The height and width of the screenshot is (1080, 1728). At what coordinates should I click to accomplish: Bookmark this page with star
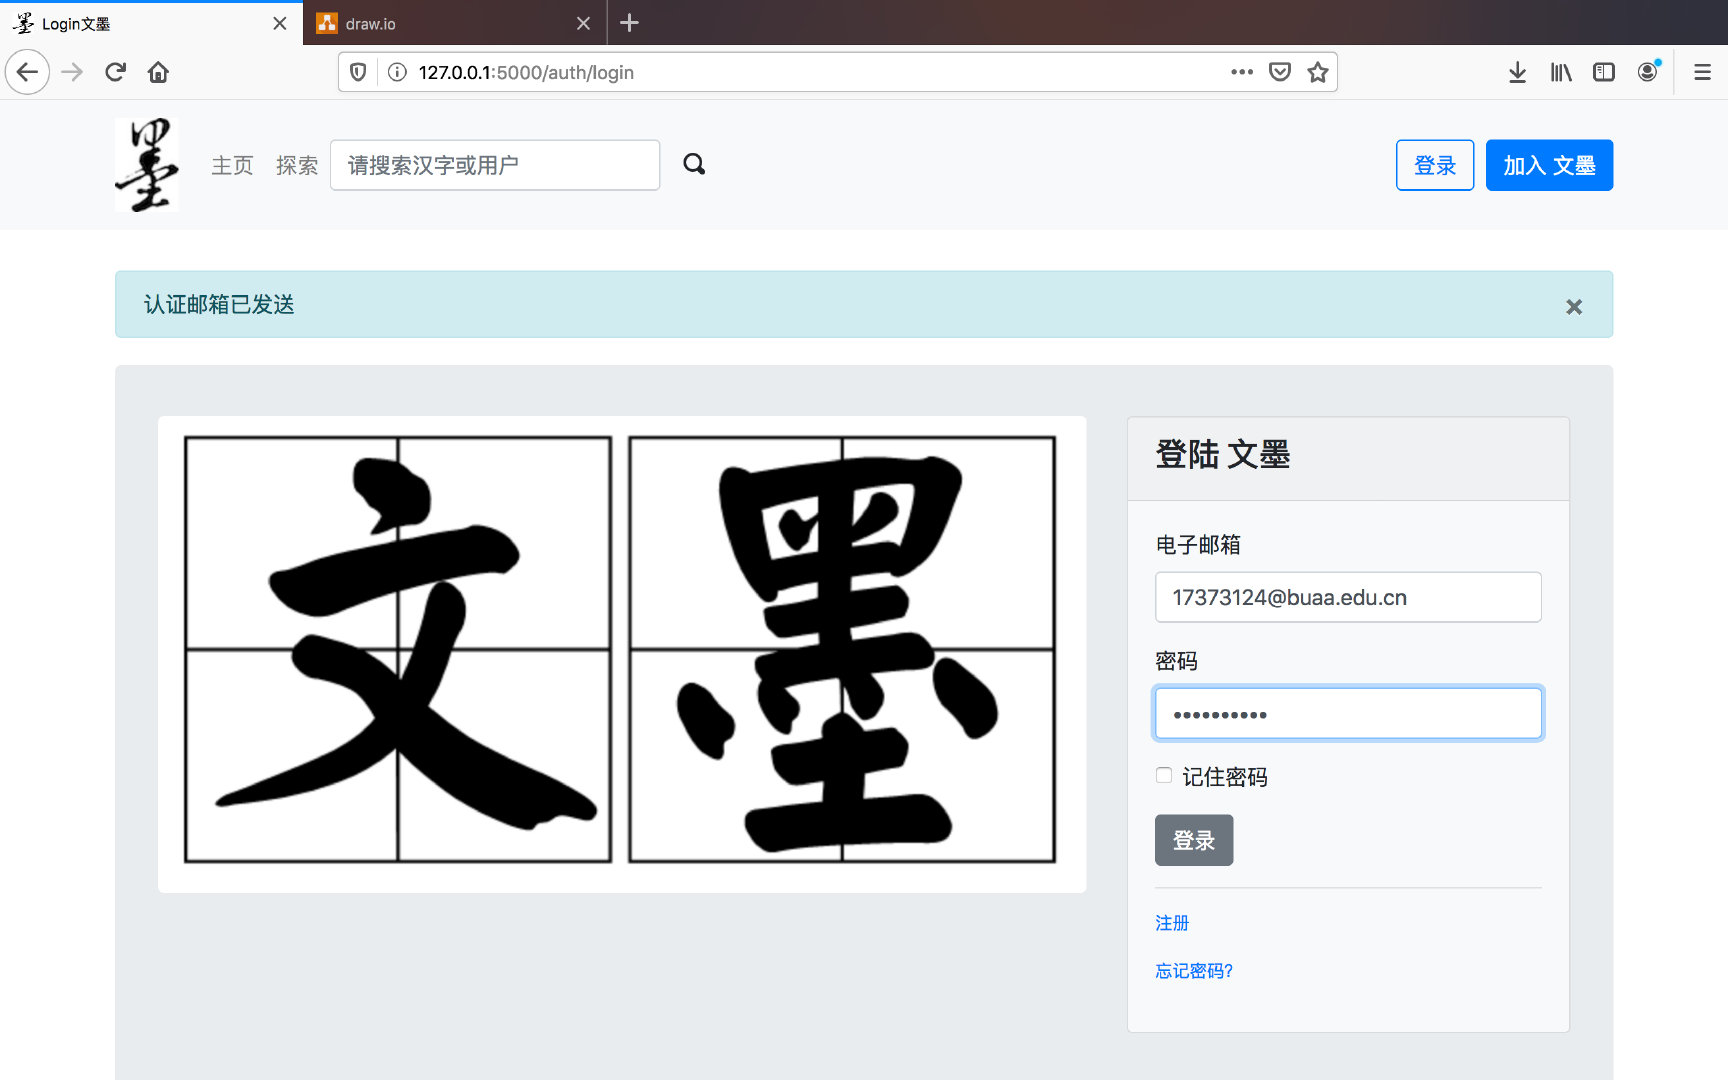pos(1318,72)
